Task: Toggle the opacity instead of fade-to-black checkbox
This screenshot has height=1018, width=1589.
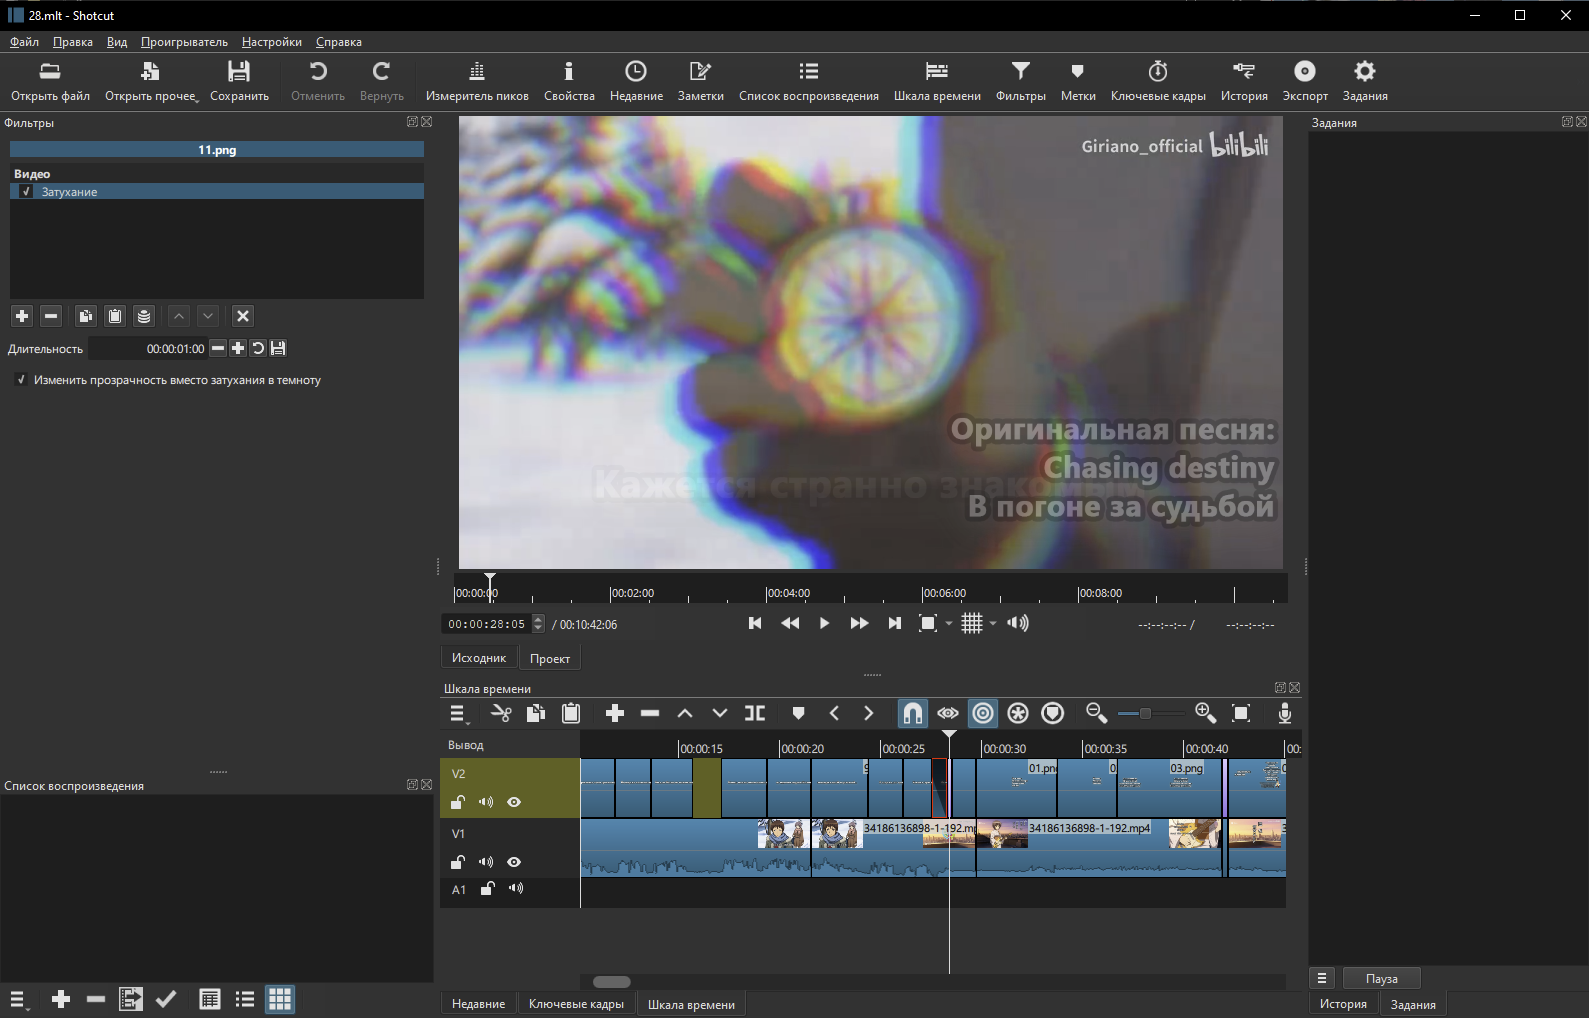Action: (x=21, y=380)
